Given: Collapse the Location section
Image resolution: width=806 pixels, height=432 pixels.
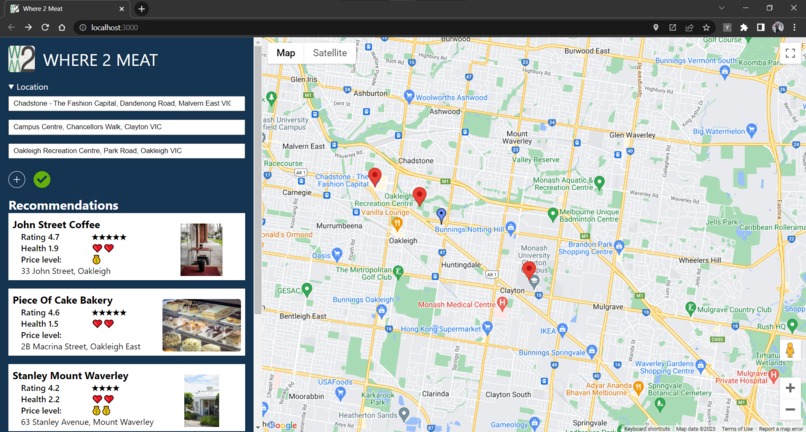Looking at the screenshot, I should click(x=28, y=87).
